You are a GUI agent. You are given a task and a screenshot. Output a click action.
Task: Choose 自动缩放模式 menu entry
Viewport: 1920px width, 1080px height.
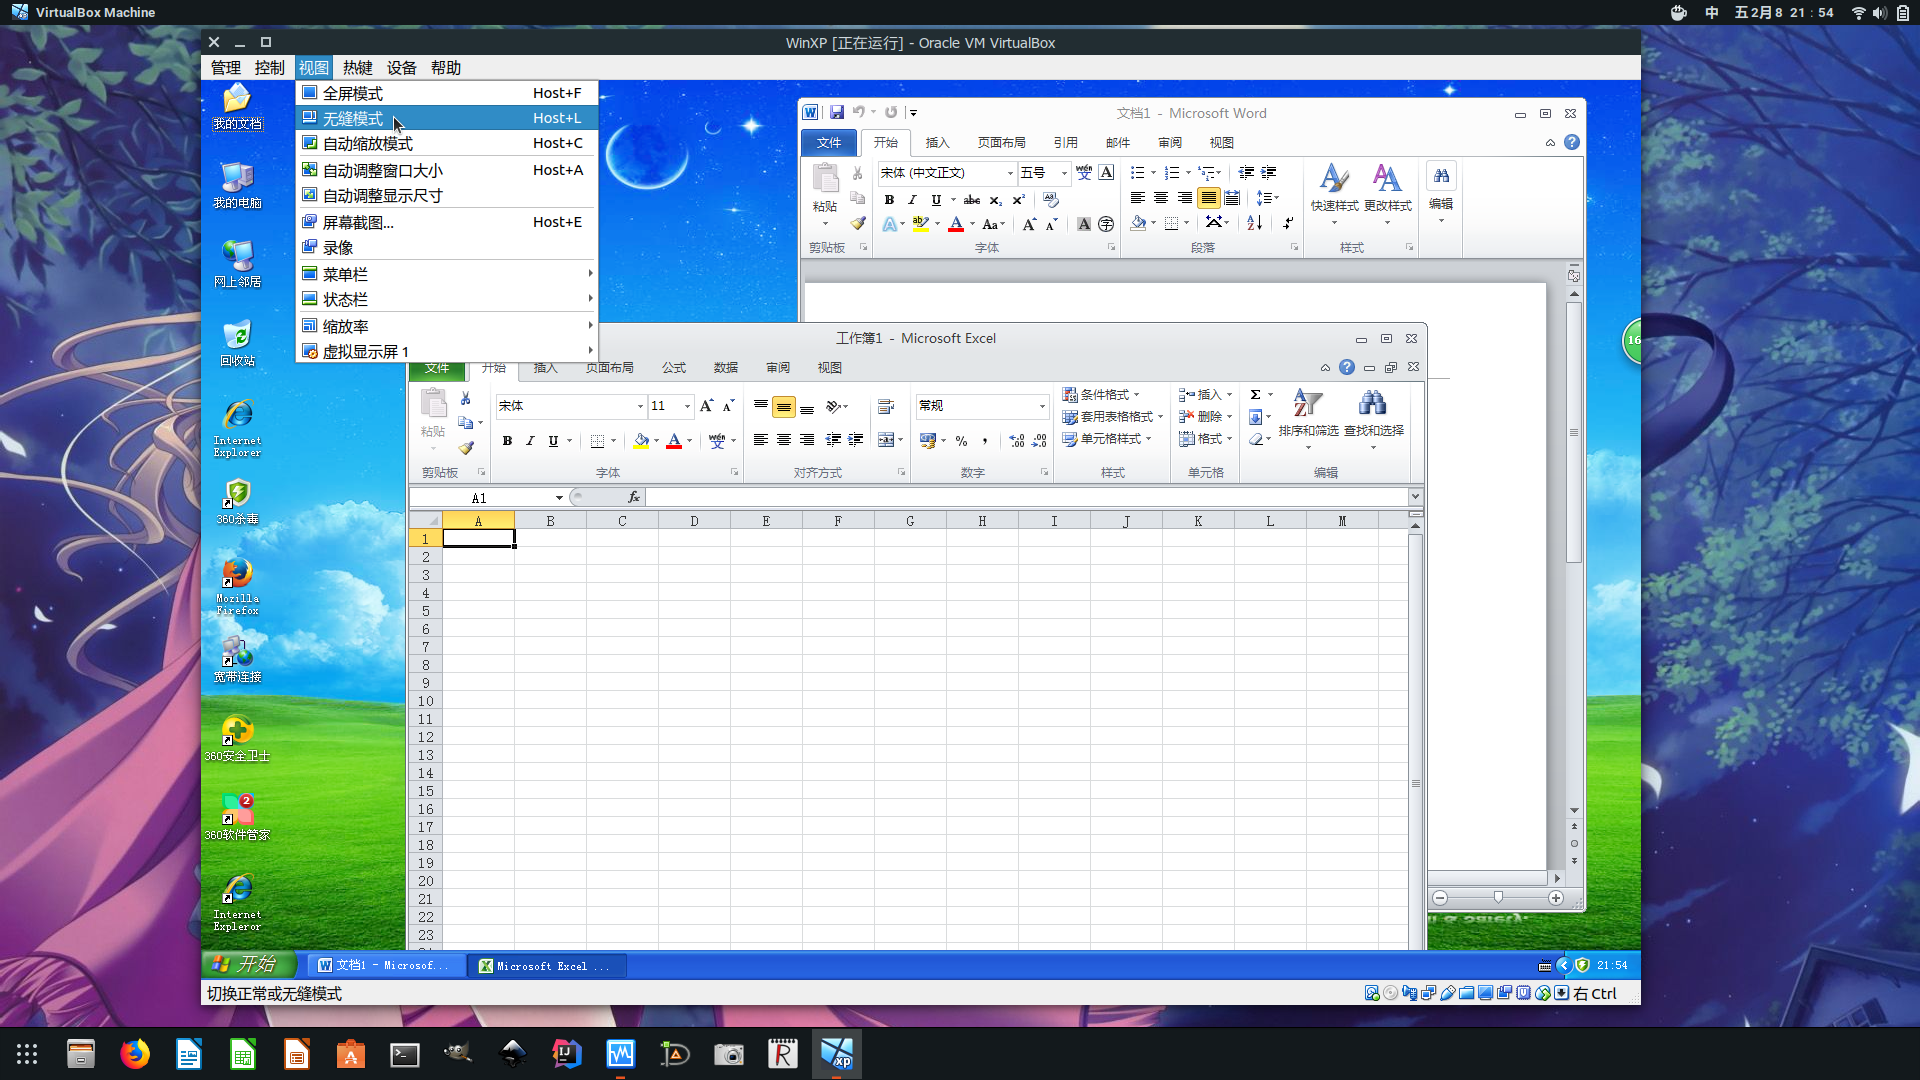point(446,143)
